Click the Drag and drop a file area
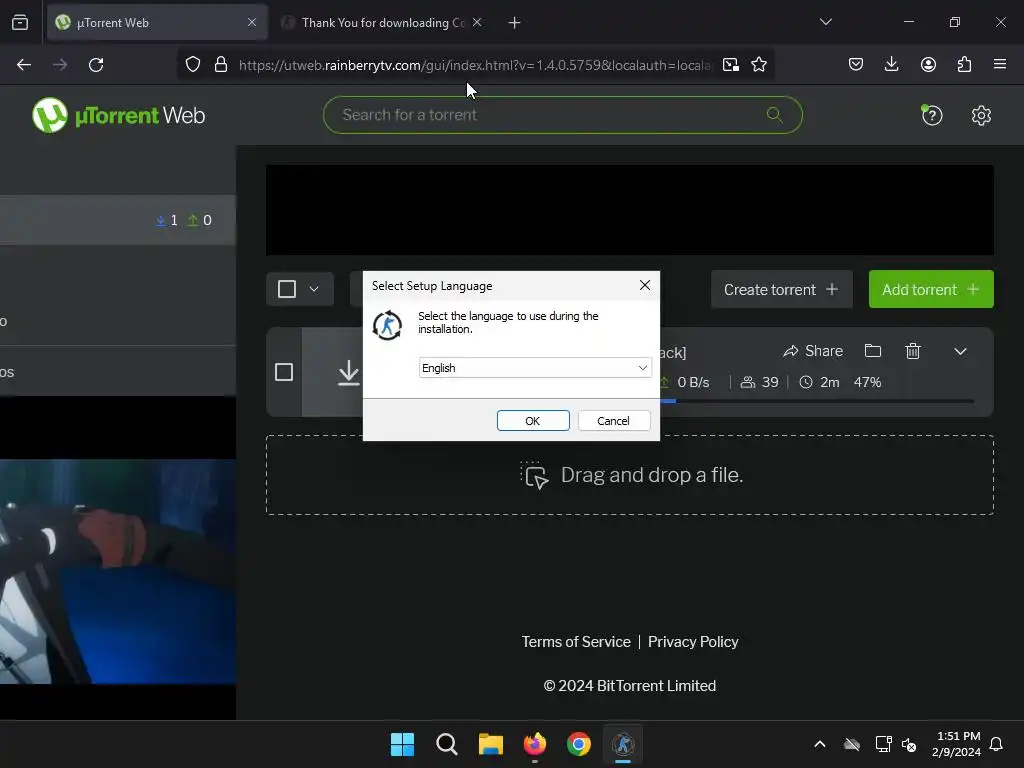The width and height of the screenshot is (1024, 768). click(630, 475)
